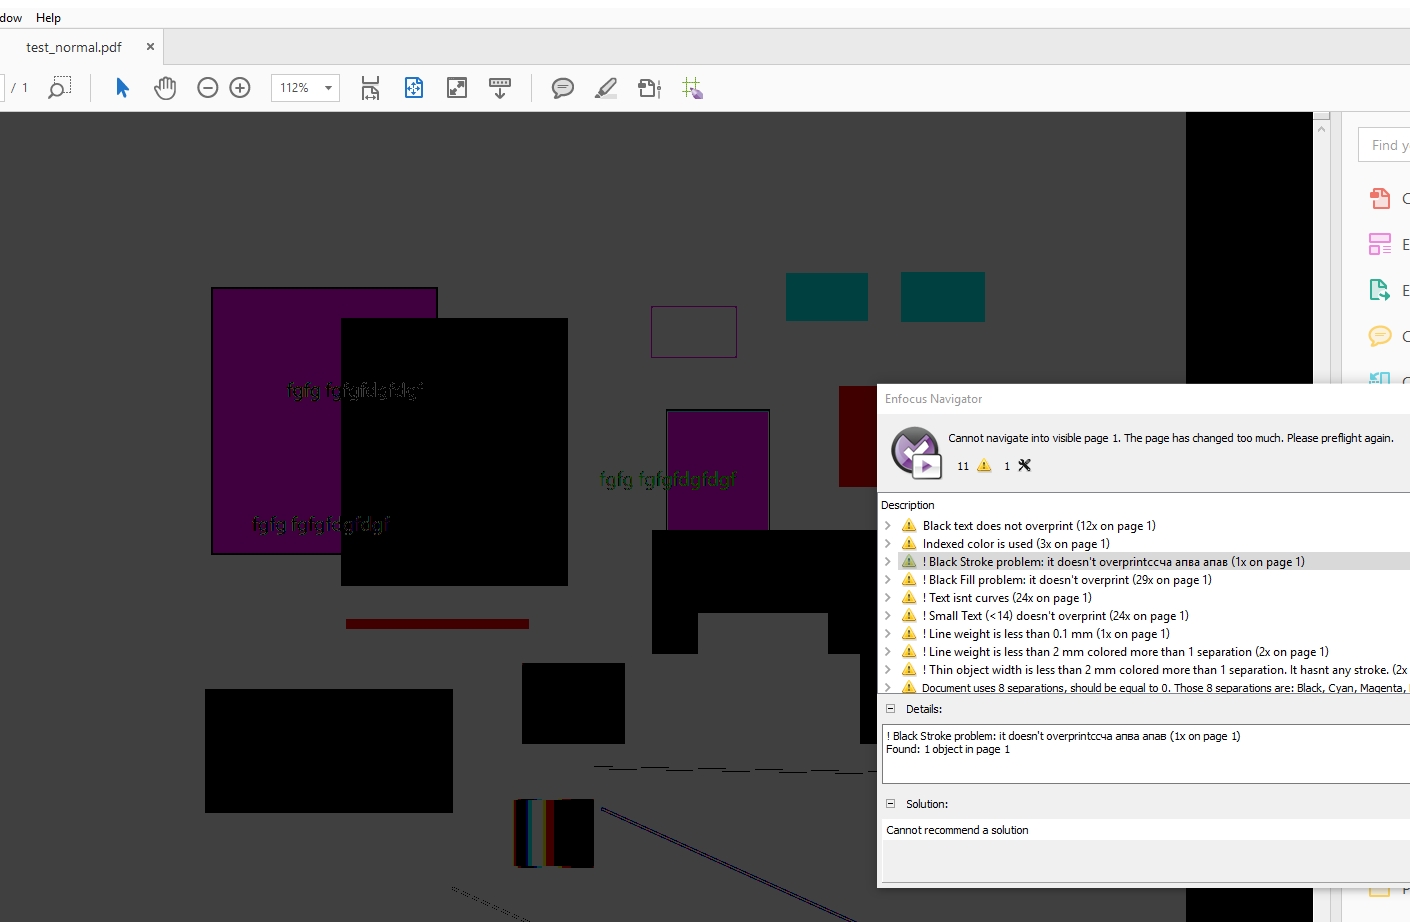Click the 'Find your tools' search field
The image size is (1410, 922).
coord(1384,145)
